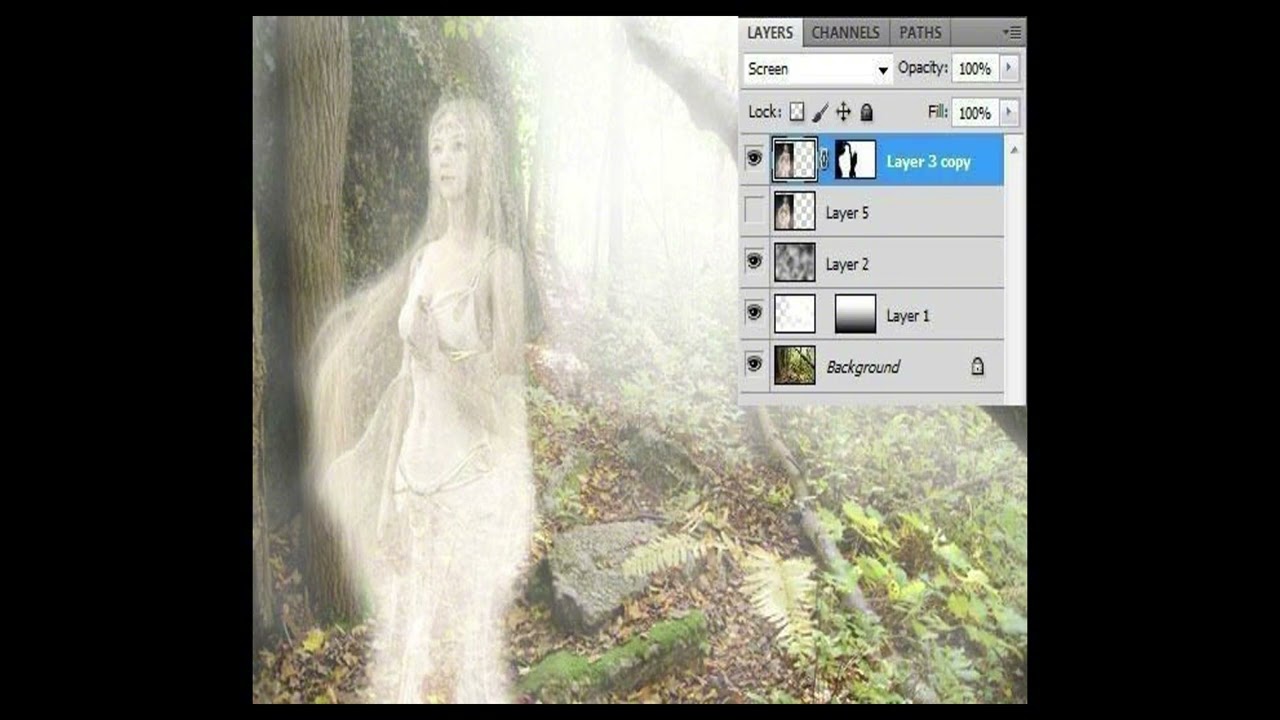This screenshot has width=1280, height=720.
Task: Switch to the Paths tab
Action: click(x=920, y=33)
